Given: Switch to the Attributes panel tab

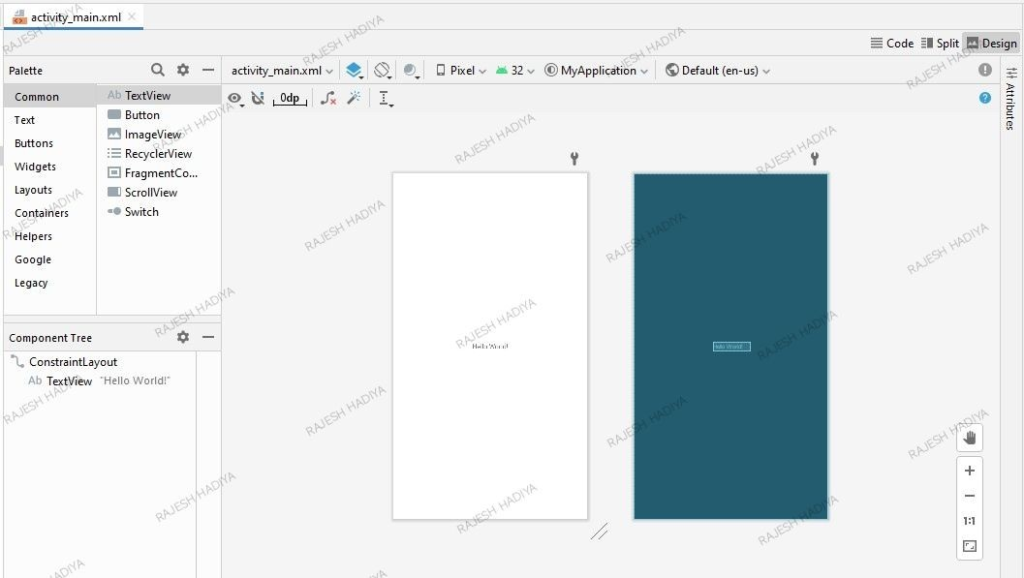Looking at the screenshot, I should pyautogui.click(x=1013, y=112).
